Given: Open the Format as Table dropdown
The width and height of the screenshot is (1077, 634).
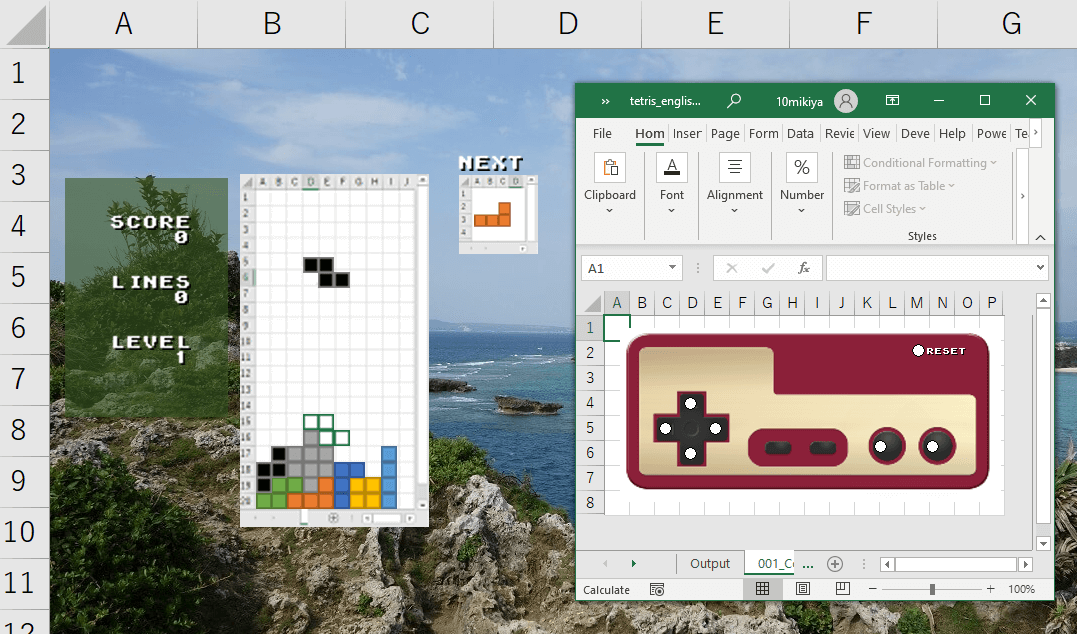Looking at the screenshot, I should click(899, 186).
